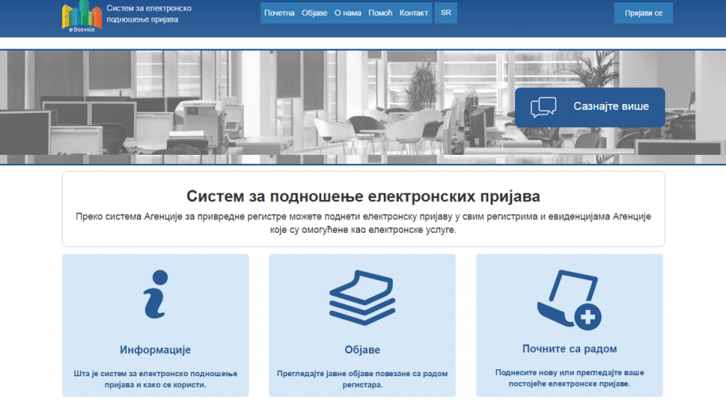Click heading Систем за подношење електронских пријава
726x400 pixels.
pyautogui.click(x=363, y=196)
